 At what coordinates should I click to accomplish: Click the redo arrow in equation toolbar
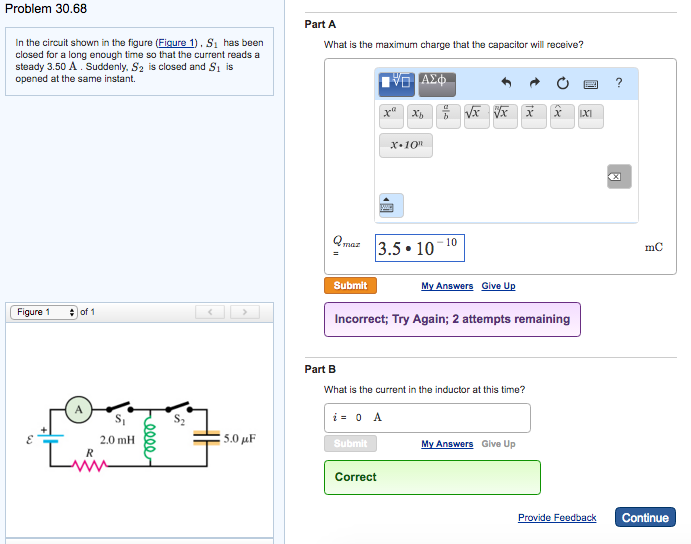[535, 82]
